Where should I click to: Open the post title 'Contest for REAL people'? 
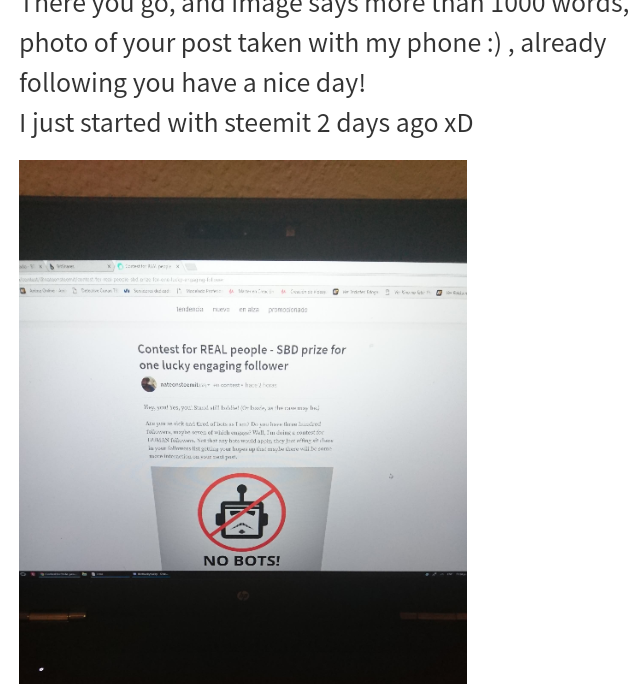click(242, 357)
